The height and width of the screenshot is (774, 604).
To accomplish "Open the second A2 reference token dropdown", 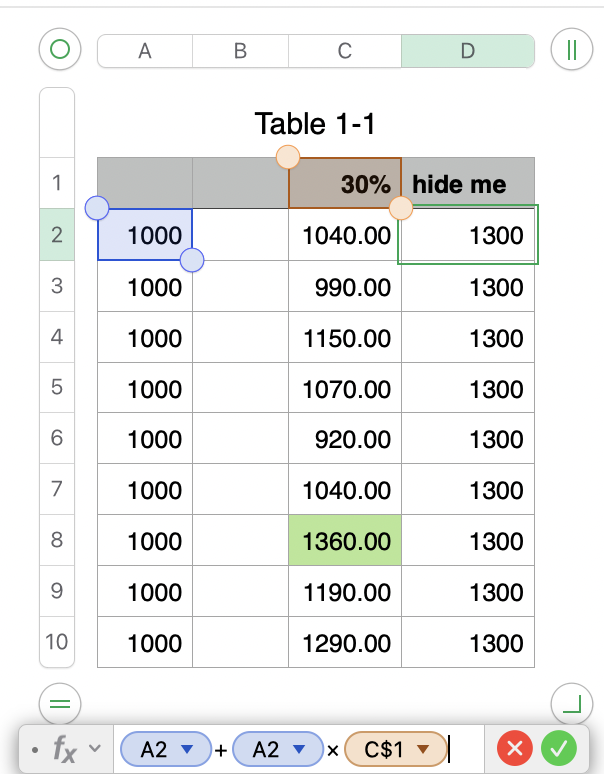I will click(x=299, y=749).
